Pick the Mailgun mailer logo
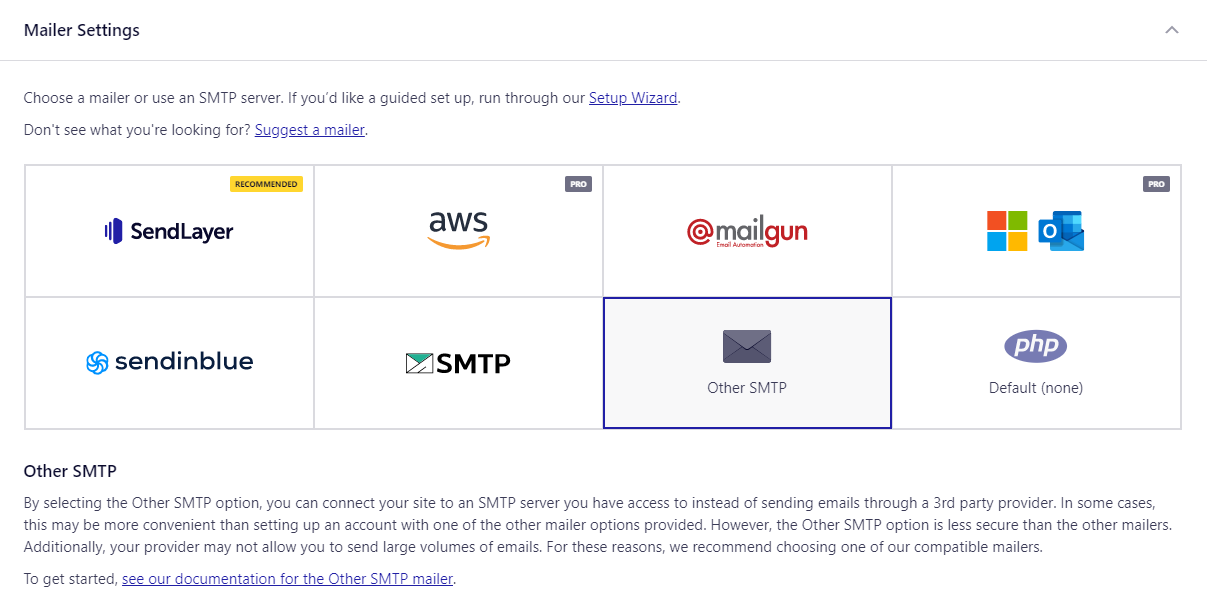 747,231
